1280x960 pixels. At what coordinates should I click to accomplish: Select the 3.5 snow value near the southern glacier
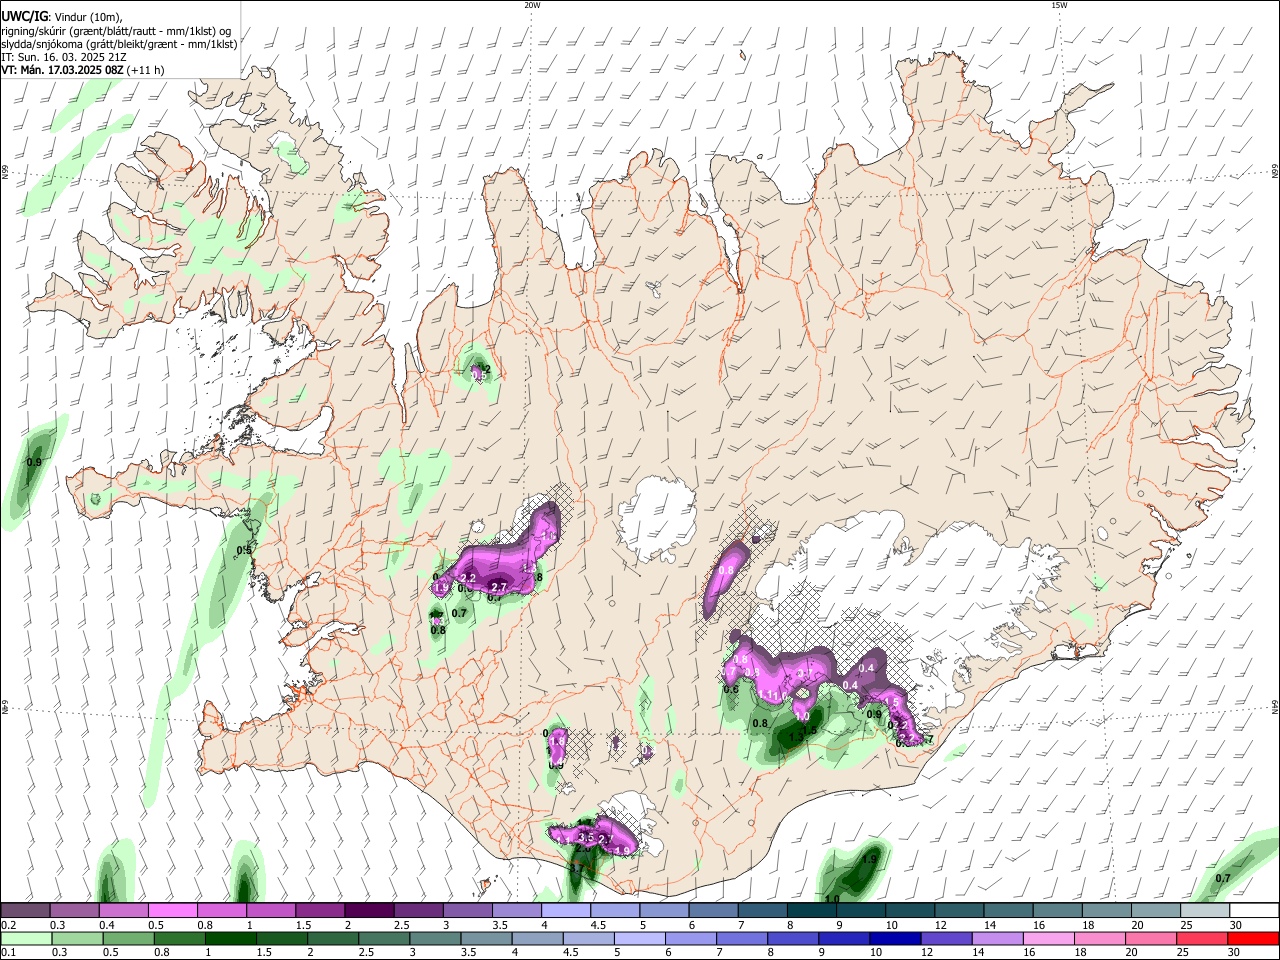586,838
